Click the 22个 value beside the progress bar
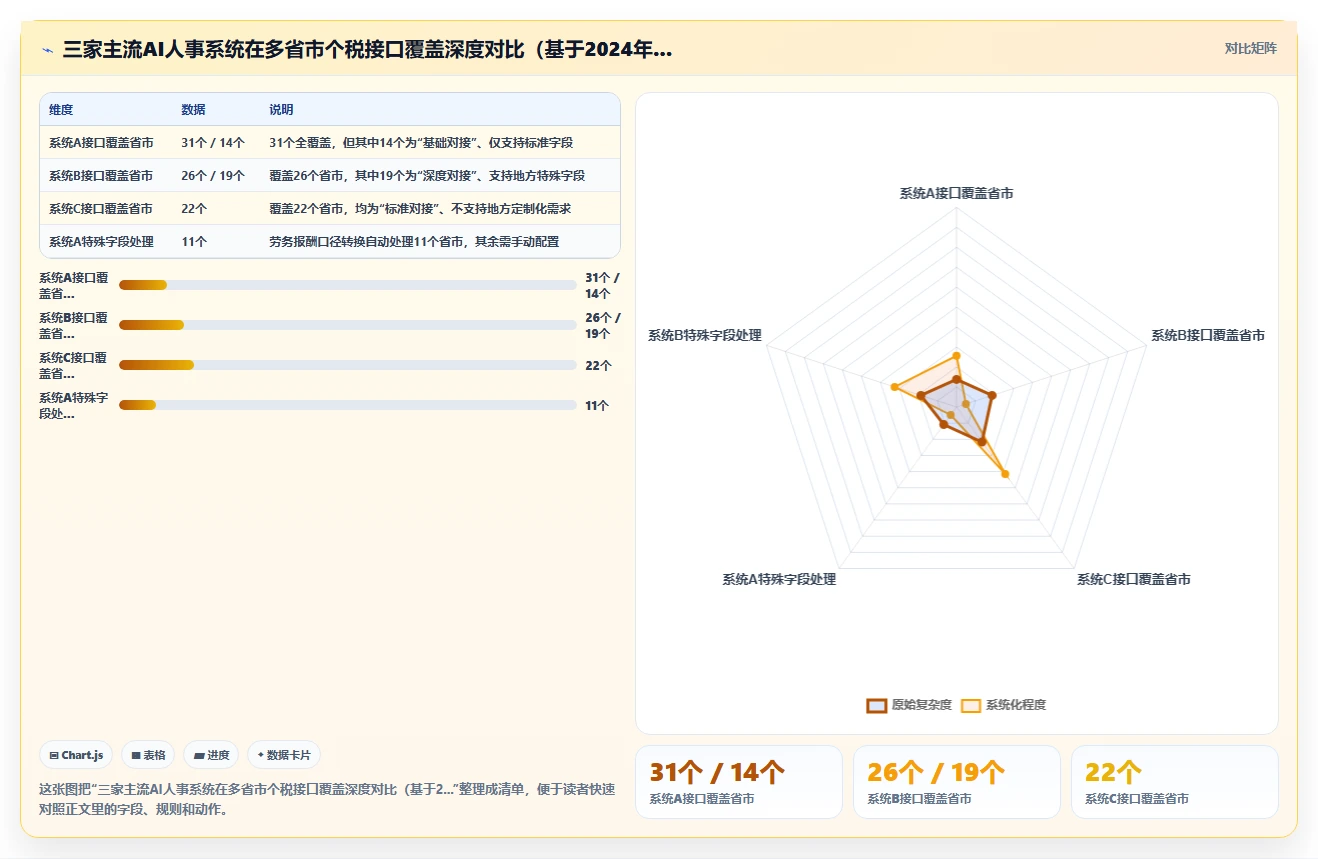 click(598, 366)
